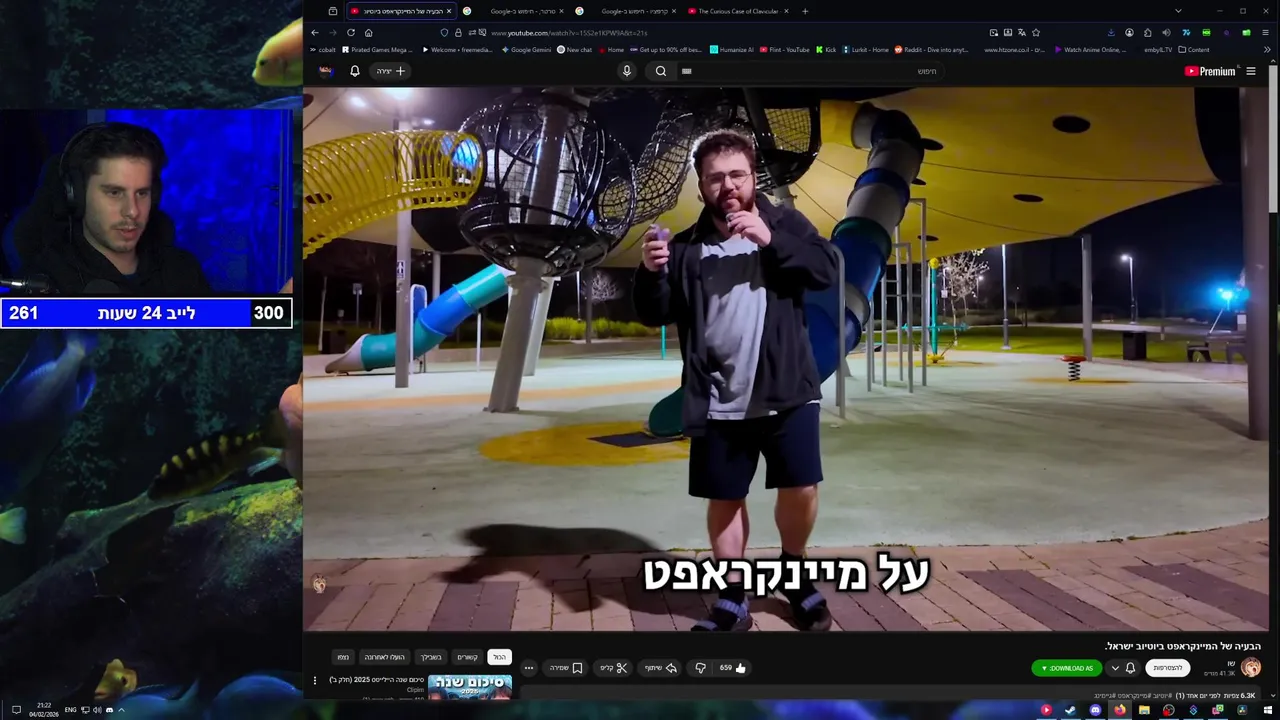Click the browser home icon

tap(368, 32)
